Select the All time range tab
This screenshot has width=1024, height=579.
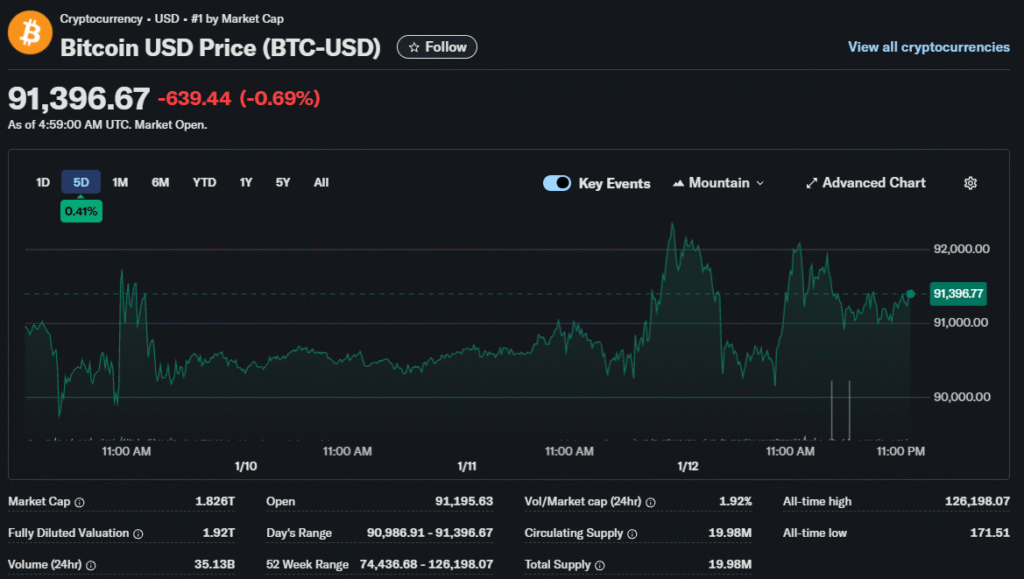click(x=321, y=182)
